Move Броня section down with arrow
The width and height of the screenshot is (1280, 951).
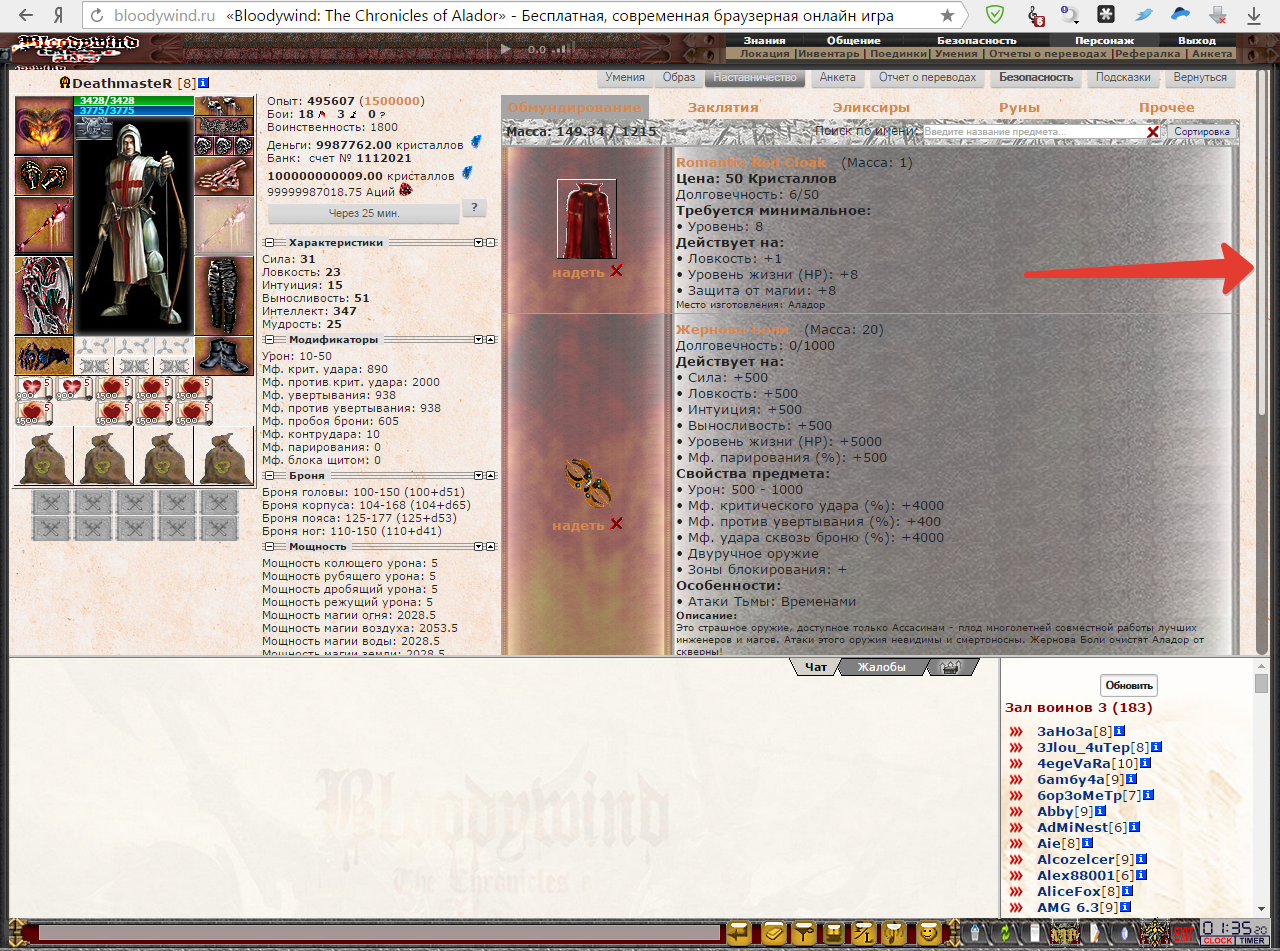[479, 476]
